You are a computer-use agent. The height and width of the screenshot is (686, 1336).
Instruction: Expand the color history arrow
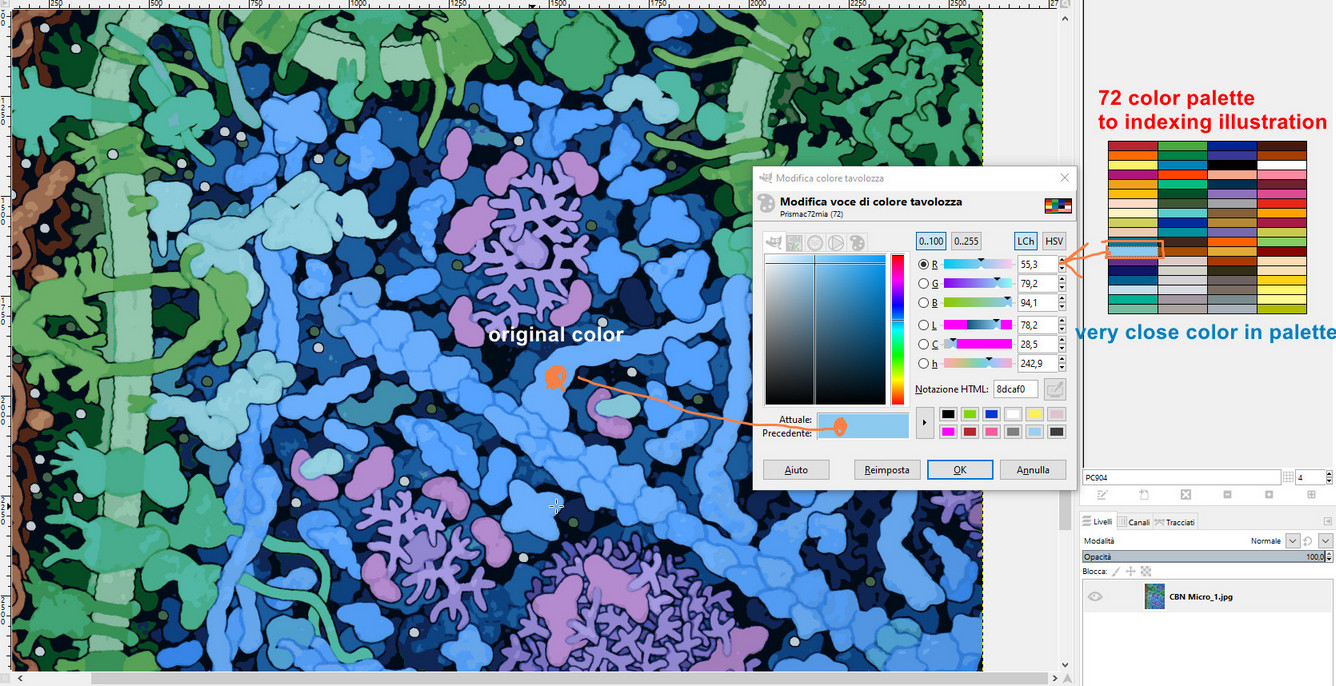pyautogui.click(x=924, y=422)
